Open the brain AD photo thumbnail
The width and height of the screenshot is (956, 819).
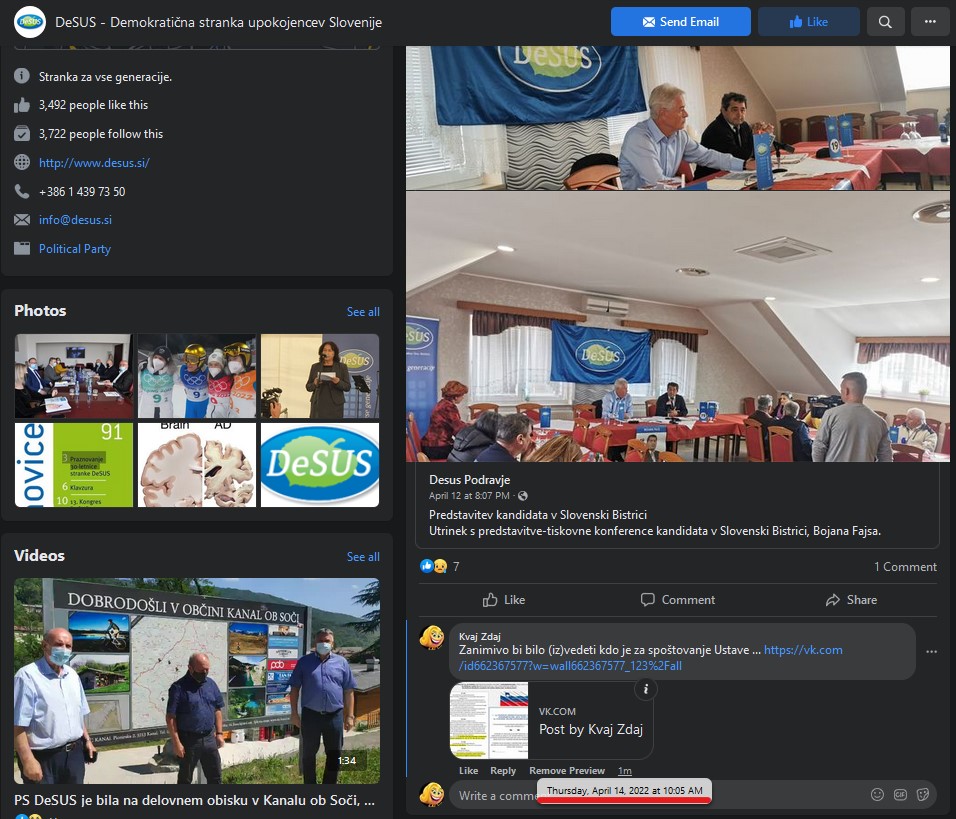coord(196,465)
